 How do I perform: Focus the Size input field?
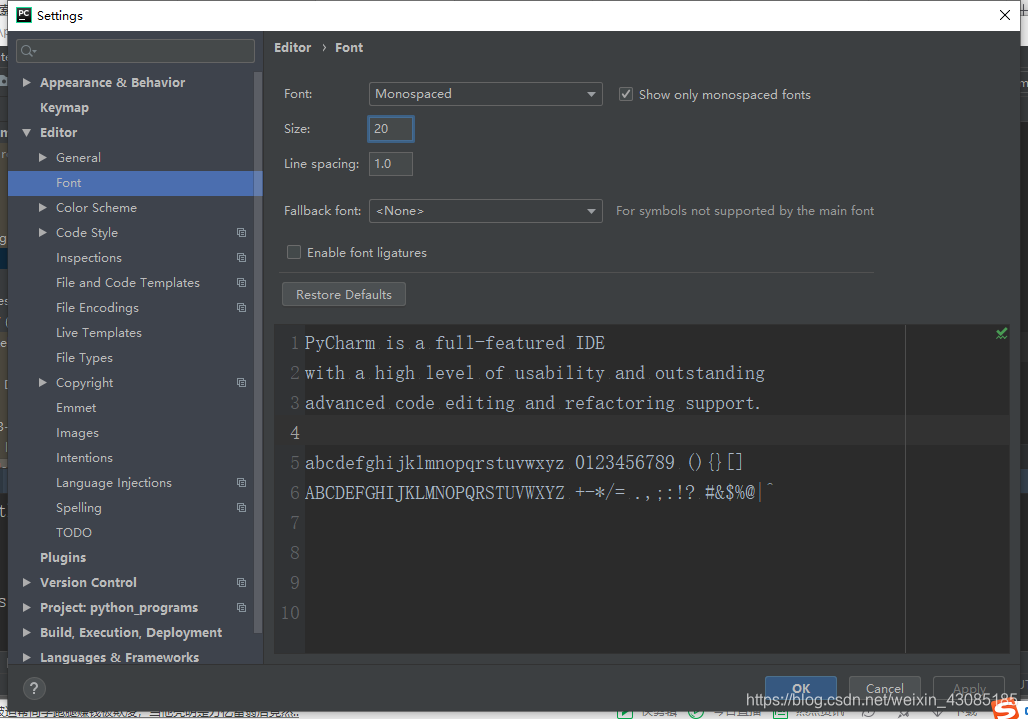click(x=391, y=129)
